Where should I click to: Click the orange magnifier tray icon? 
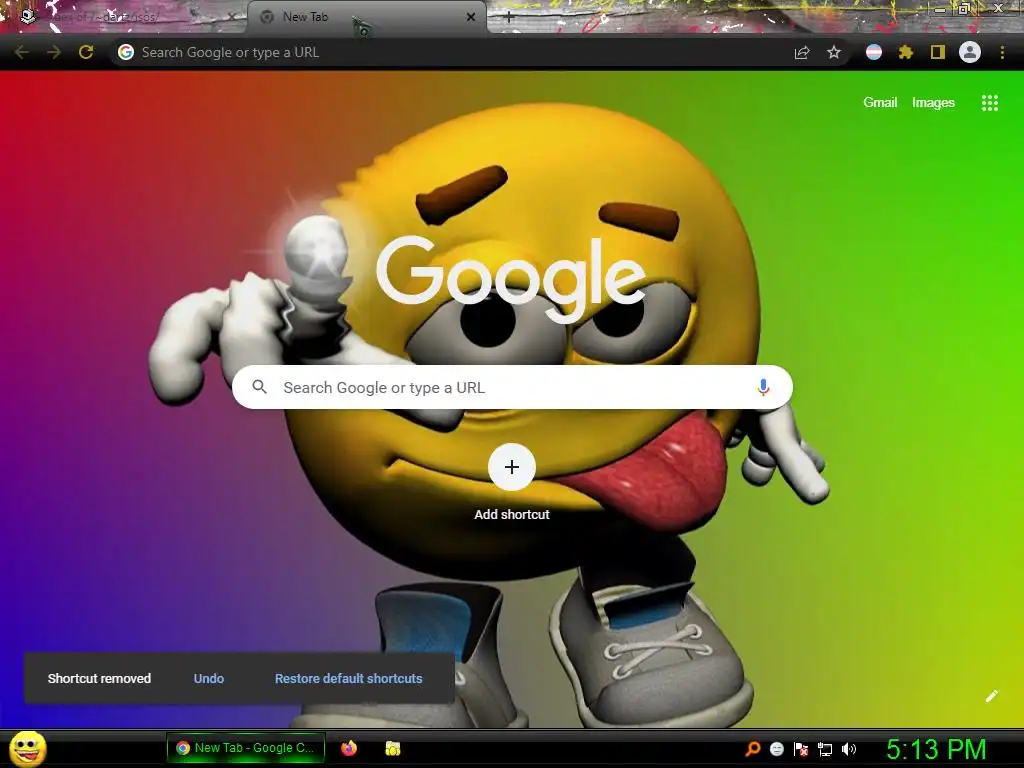[753, 749]
